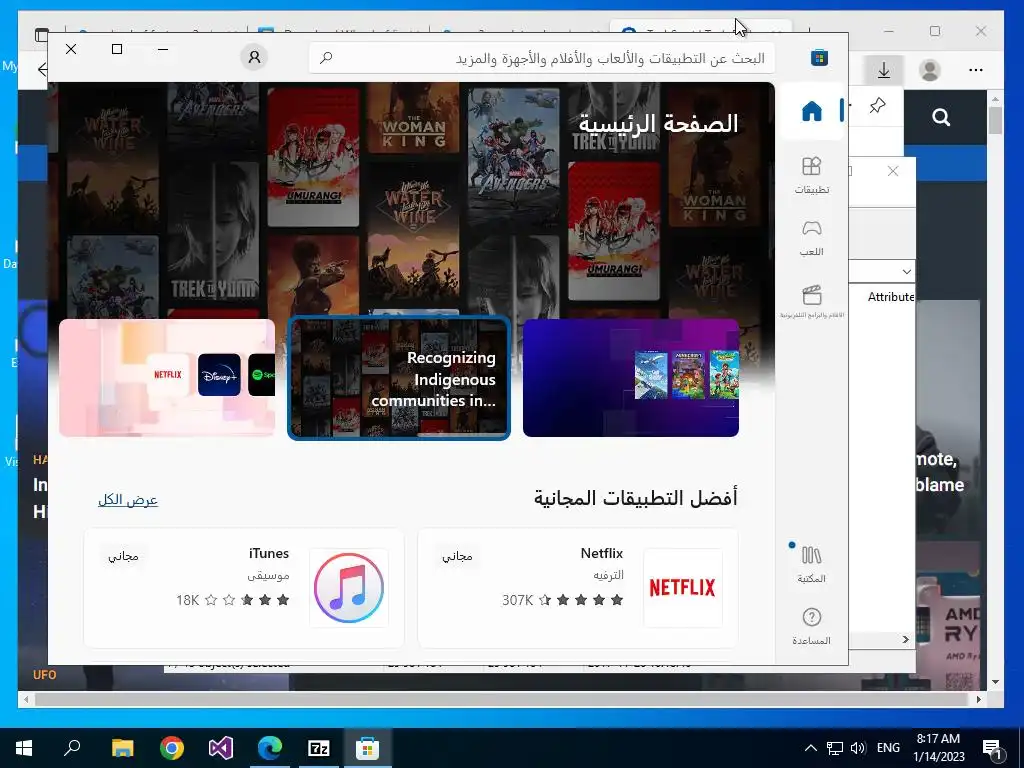Open the iTunes app card
This screenshot has width=1024, height=768.
244,588
